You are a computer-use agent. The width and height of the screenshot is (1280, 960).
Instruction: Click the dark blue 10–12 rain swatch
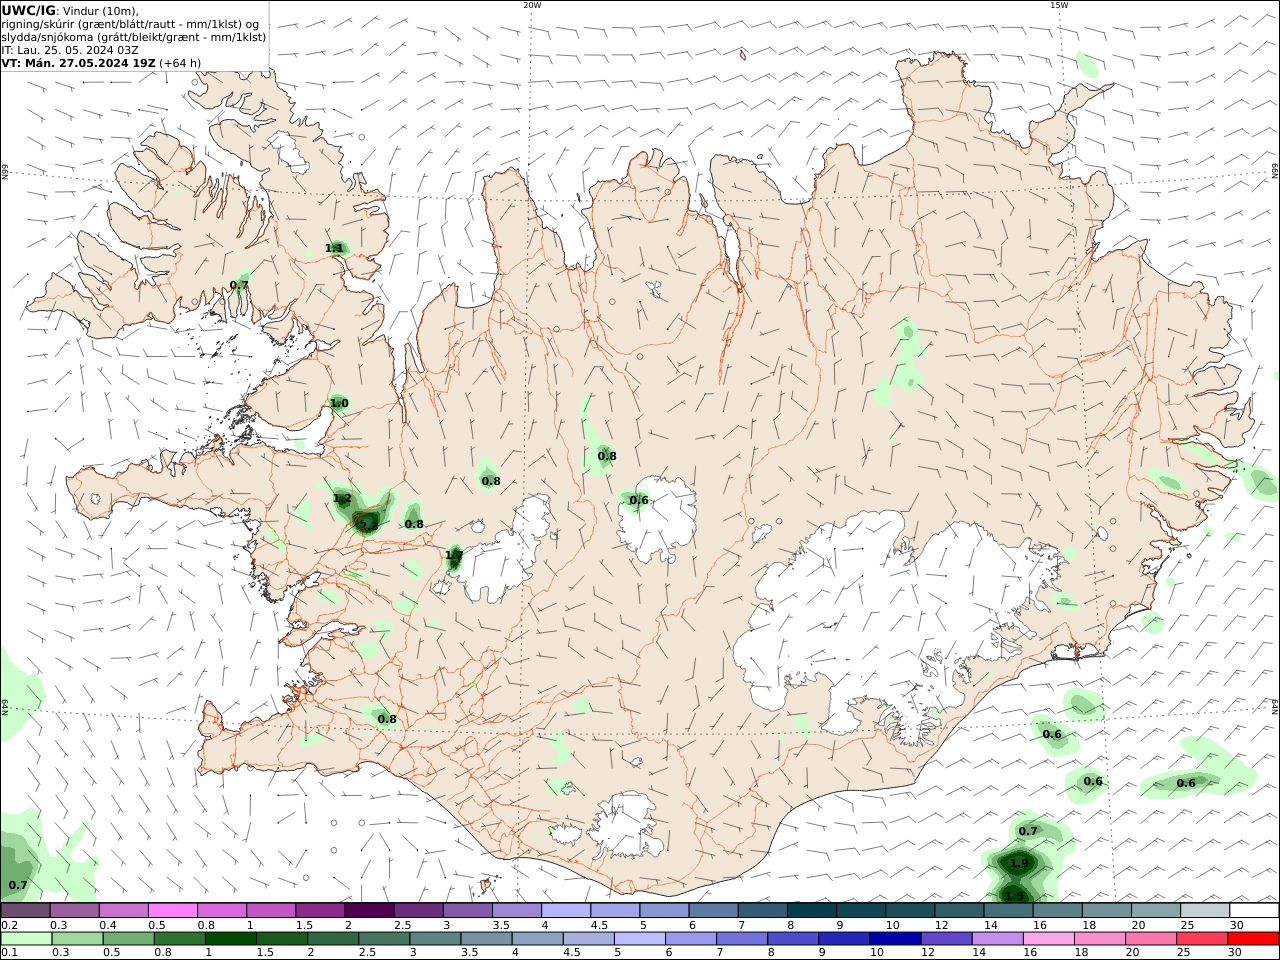[895, 939]
